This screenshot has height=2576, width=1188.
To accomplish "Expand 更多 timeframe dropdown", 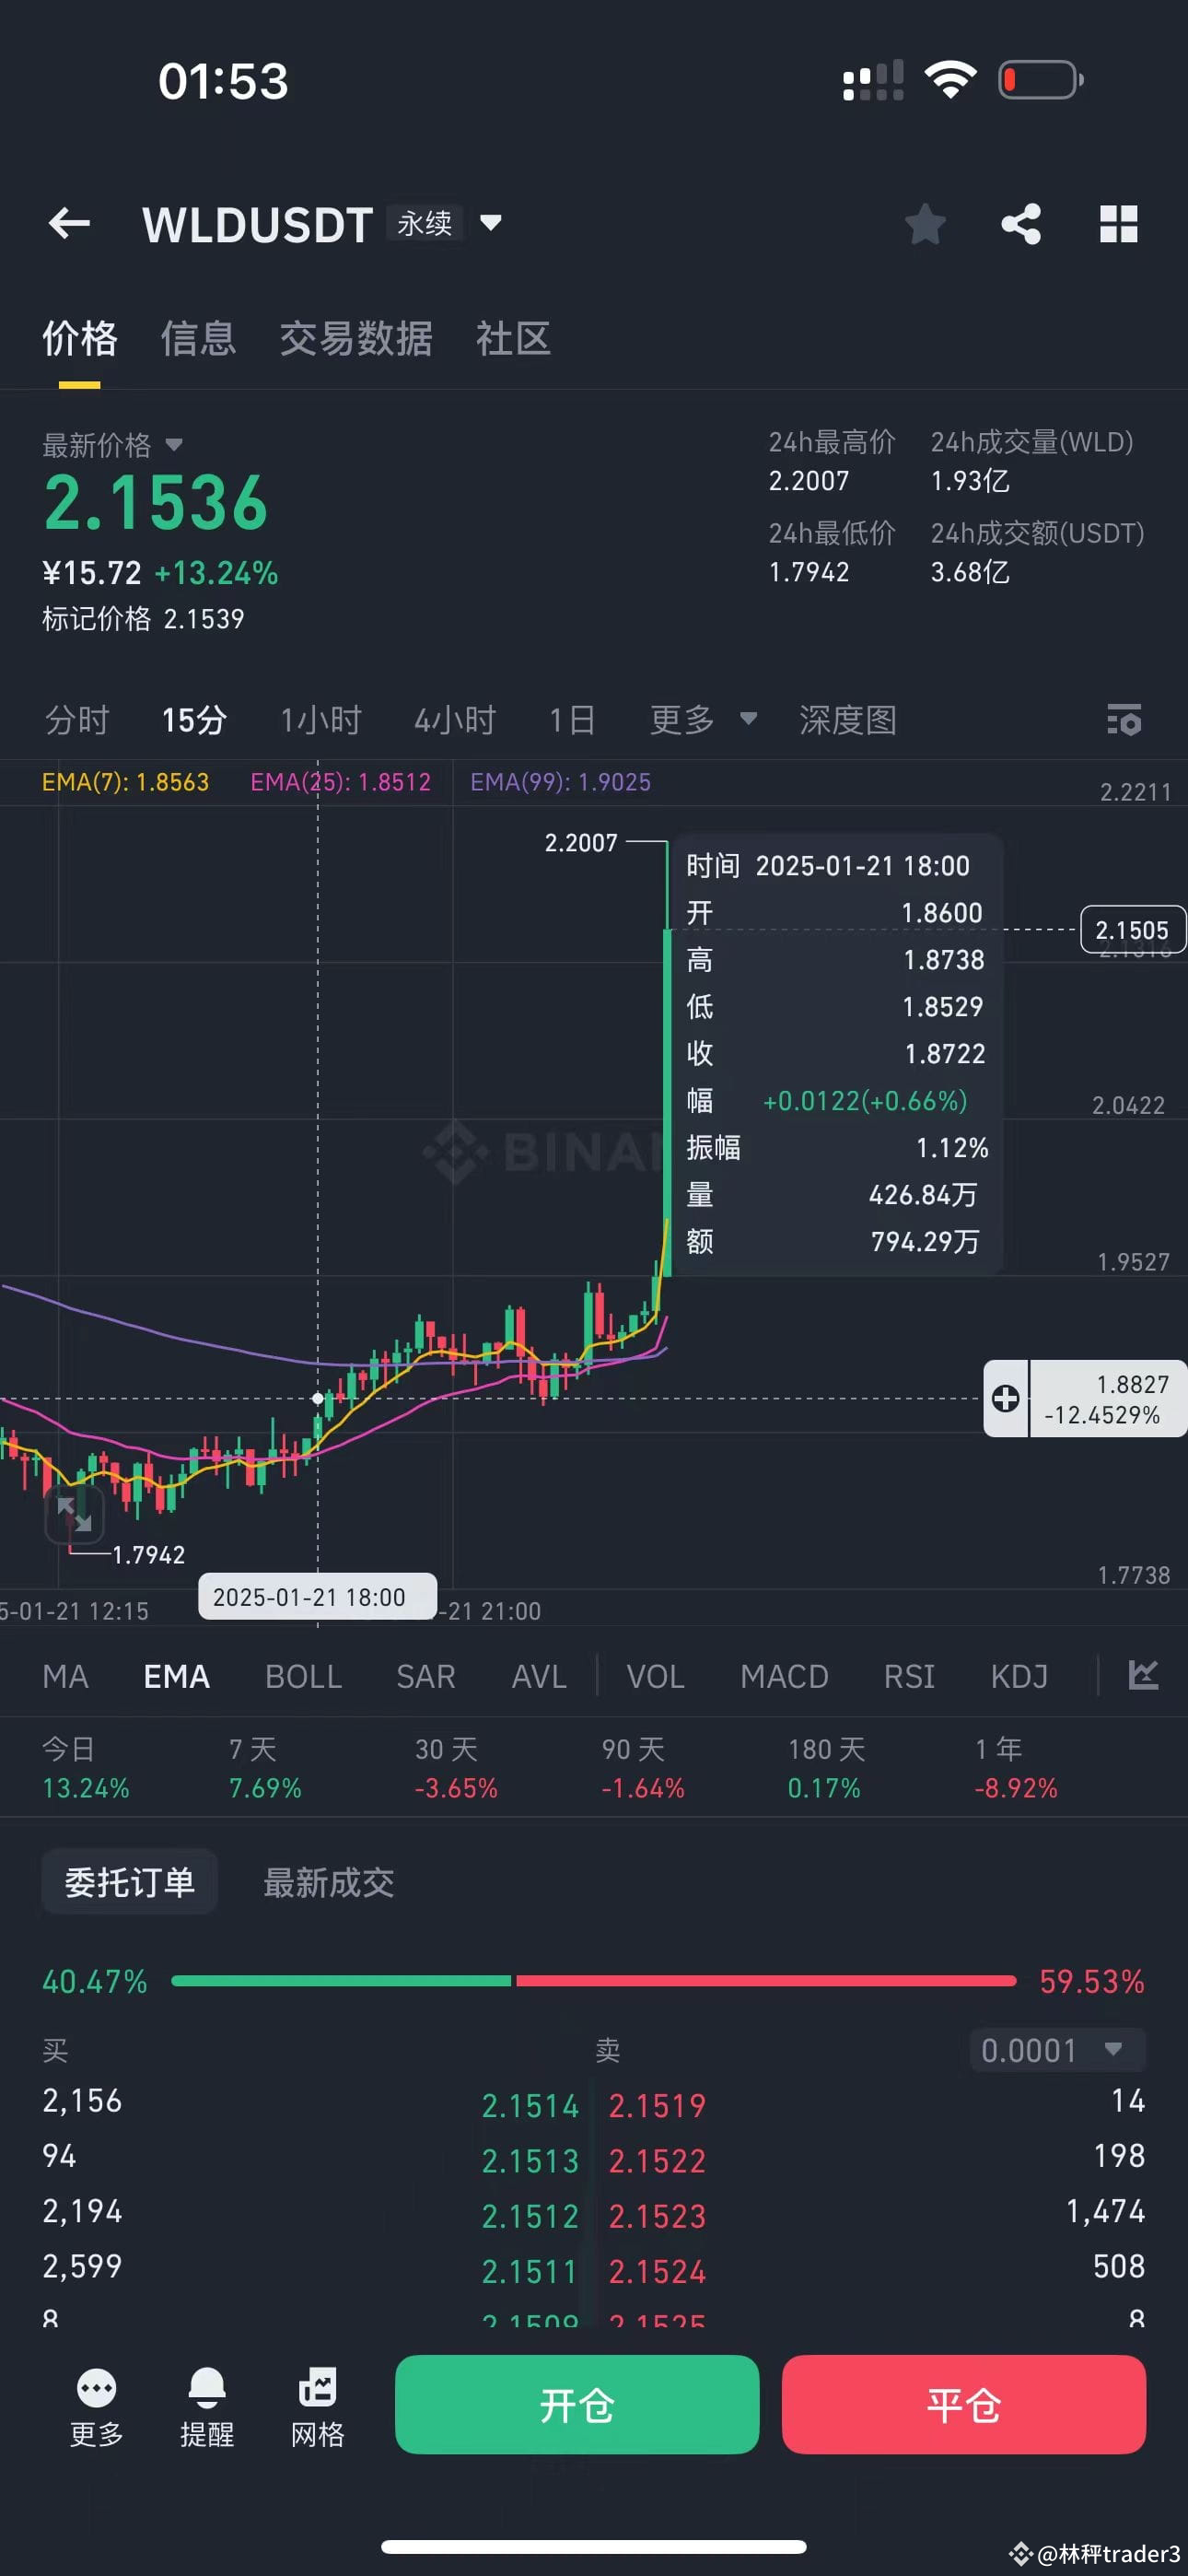I will coord(703,719).
